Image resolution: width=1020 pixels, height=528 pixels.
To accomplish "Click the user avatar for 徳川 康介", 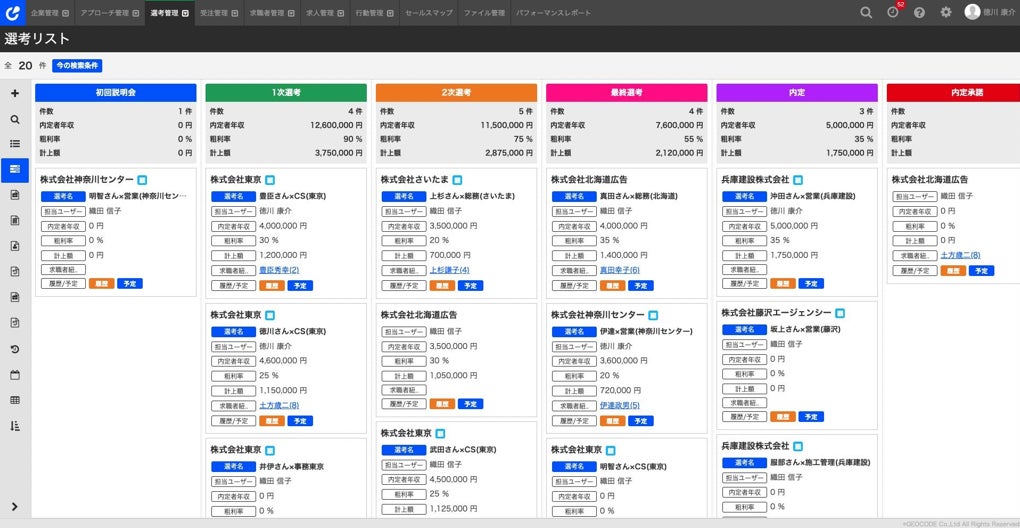I will point(972,12).
